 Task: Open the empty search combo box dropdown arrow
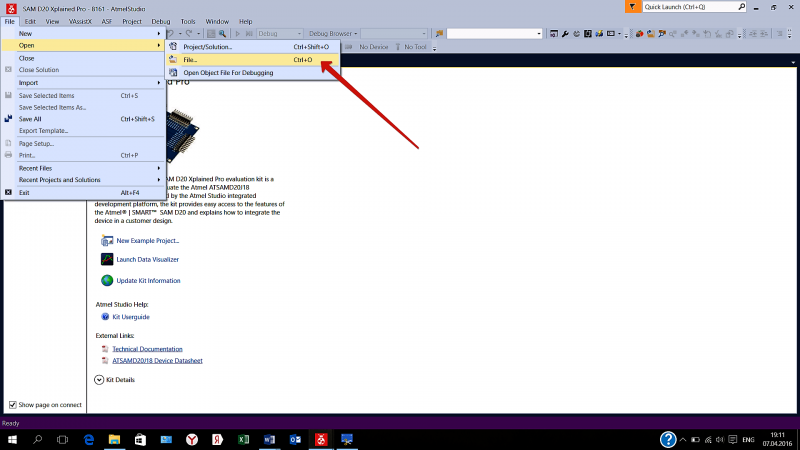point(539,34)
